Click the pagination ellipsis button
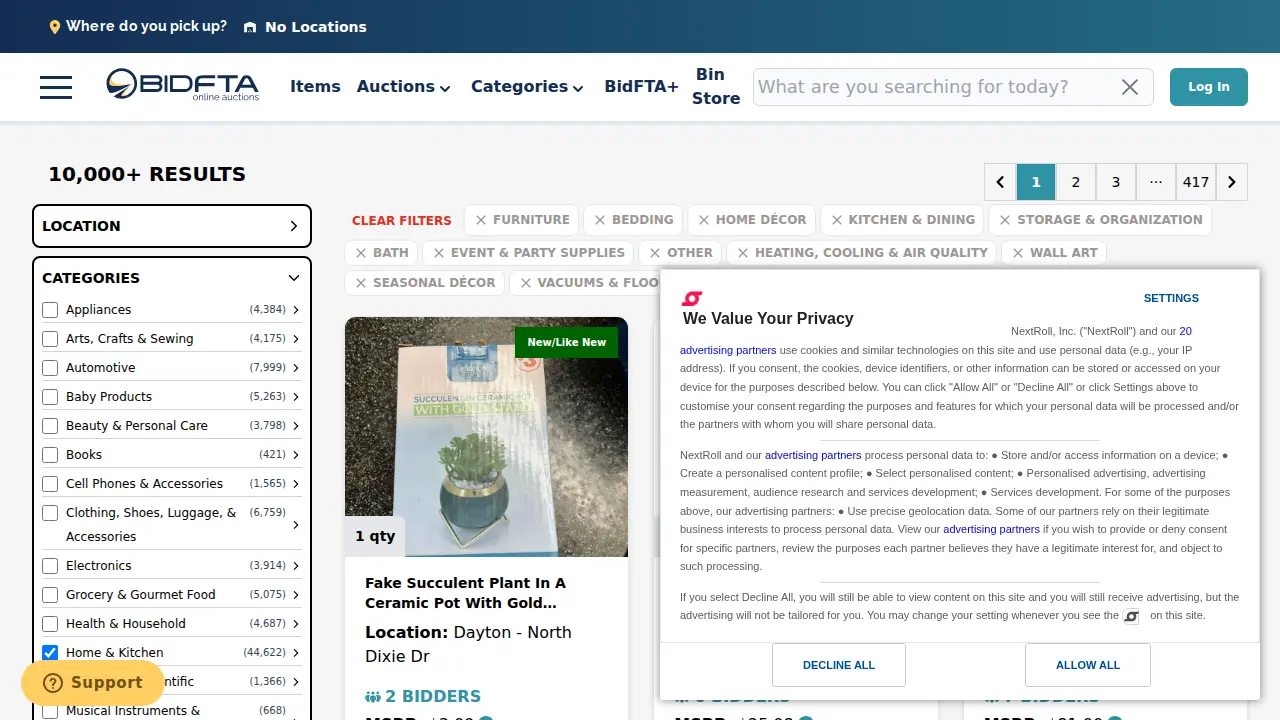This screenshot has height=720, width=1280. tap(1156, 182)
